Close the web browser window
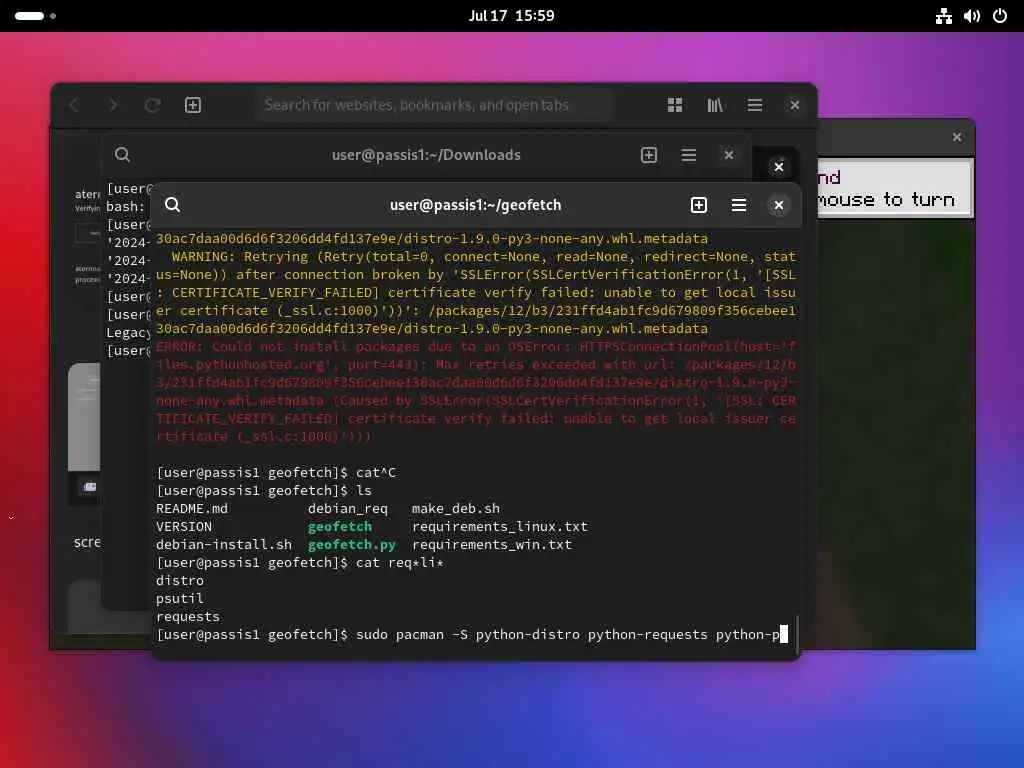Image resolution: width=1024 pixels, height=768 pixels. [x=794, y=105]
